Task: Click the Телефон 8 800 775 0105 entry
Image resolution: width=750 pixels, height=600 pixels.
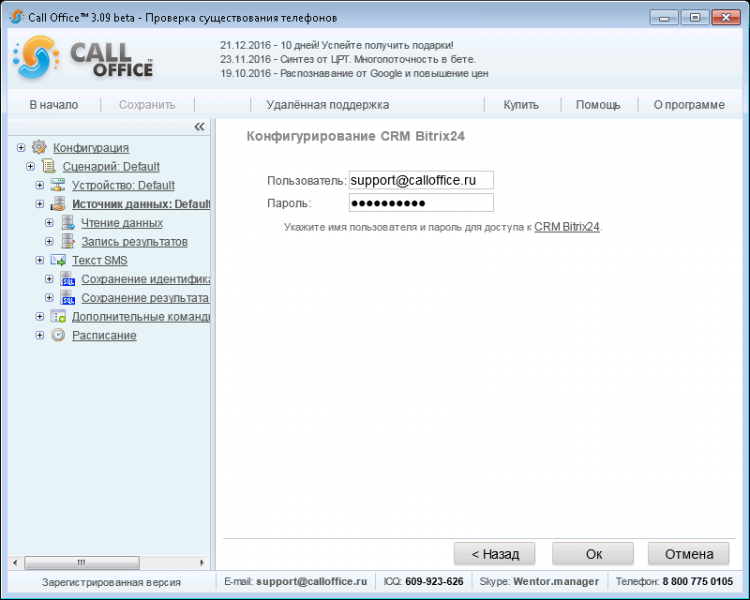Action: 674,581
